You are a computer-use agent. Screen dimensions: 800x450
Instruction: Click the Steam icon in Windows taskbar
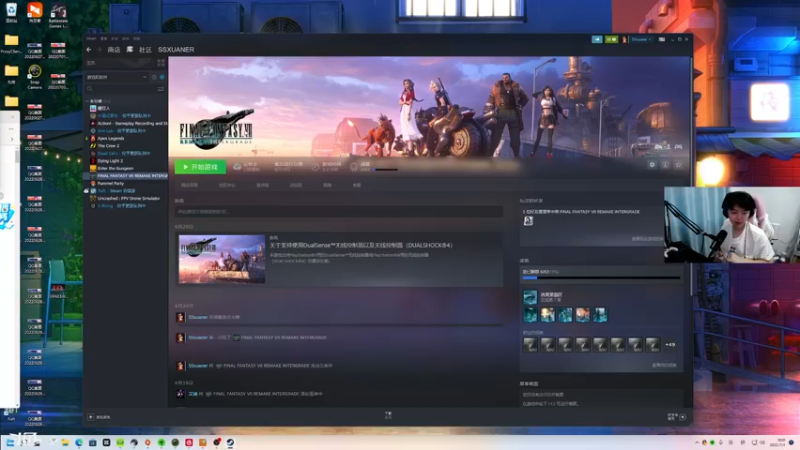tap(230, 442)
